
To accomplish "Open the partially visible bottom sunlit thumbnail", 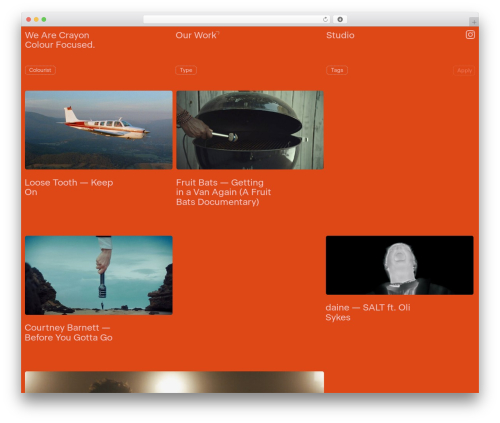I will click(x=174, y=382).
